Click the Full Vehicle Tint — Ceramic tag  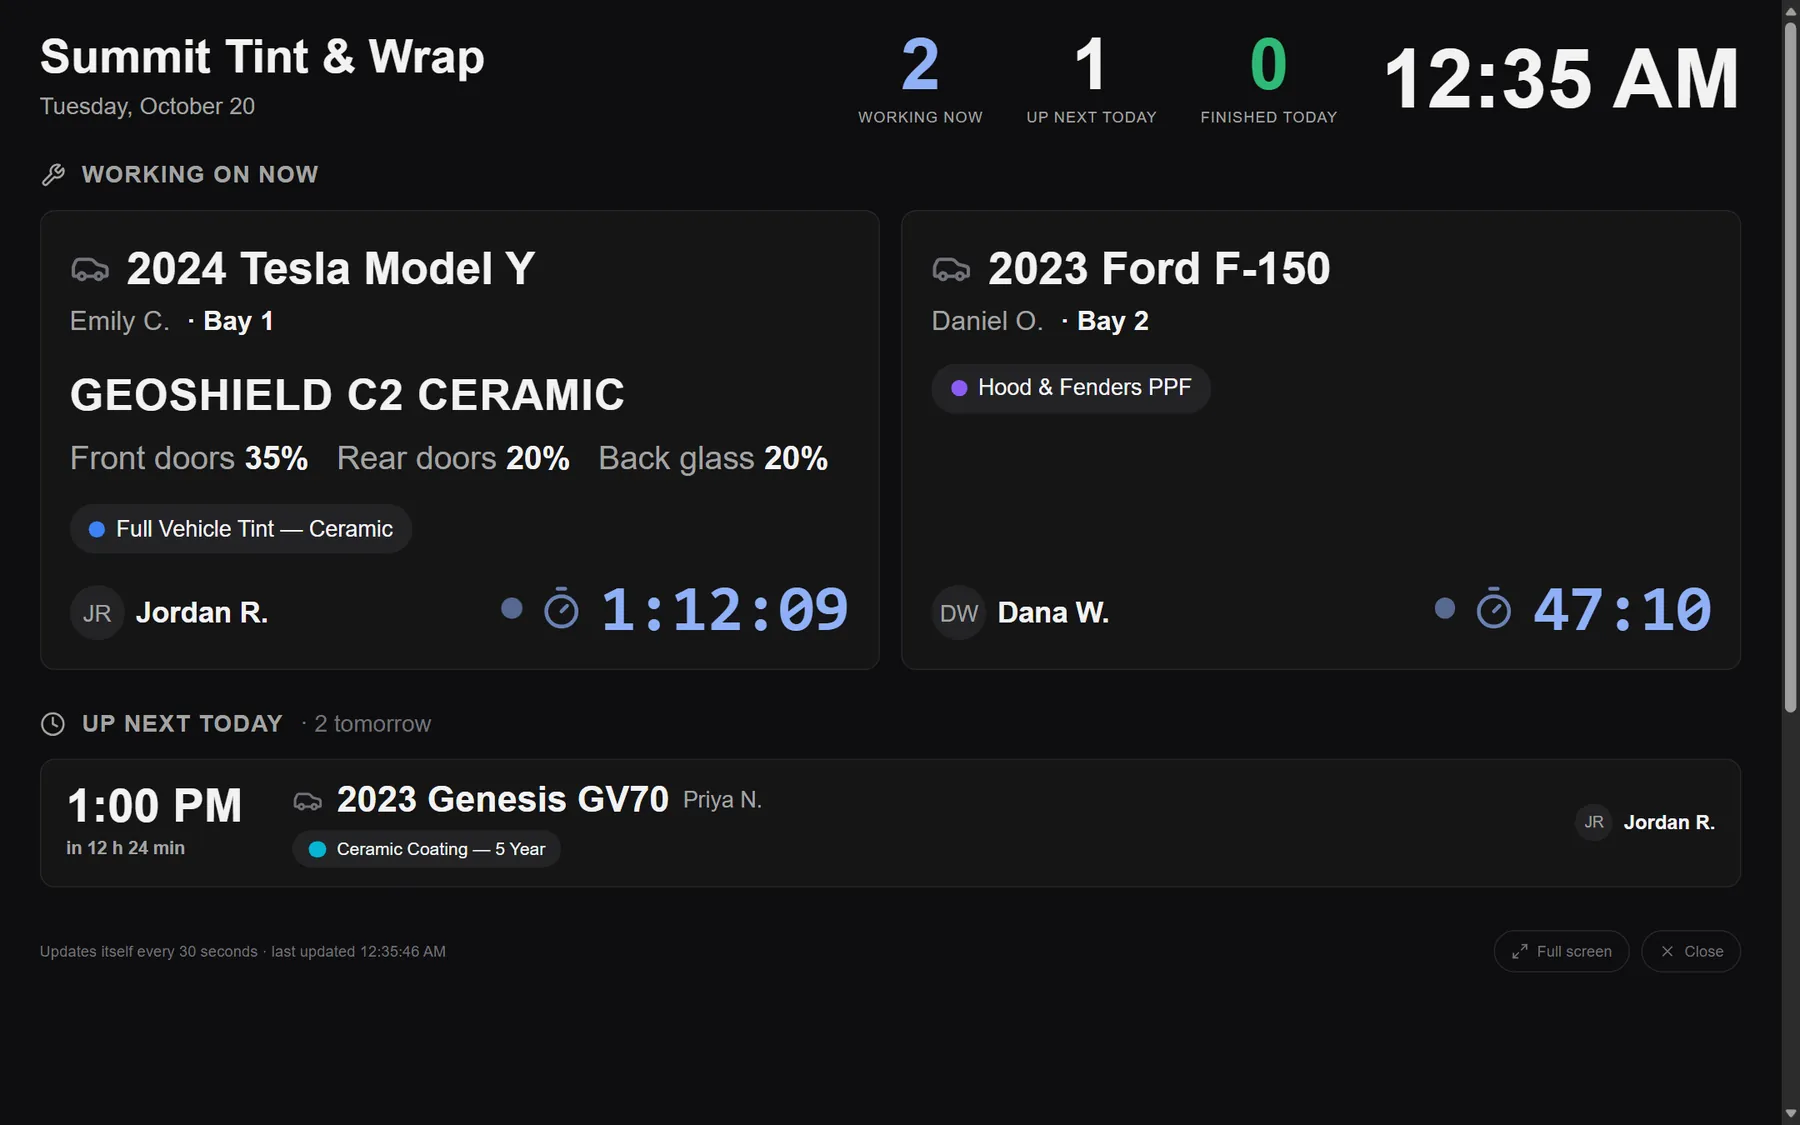241,529
